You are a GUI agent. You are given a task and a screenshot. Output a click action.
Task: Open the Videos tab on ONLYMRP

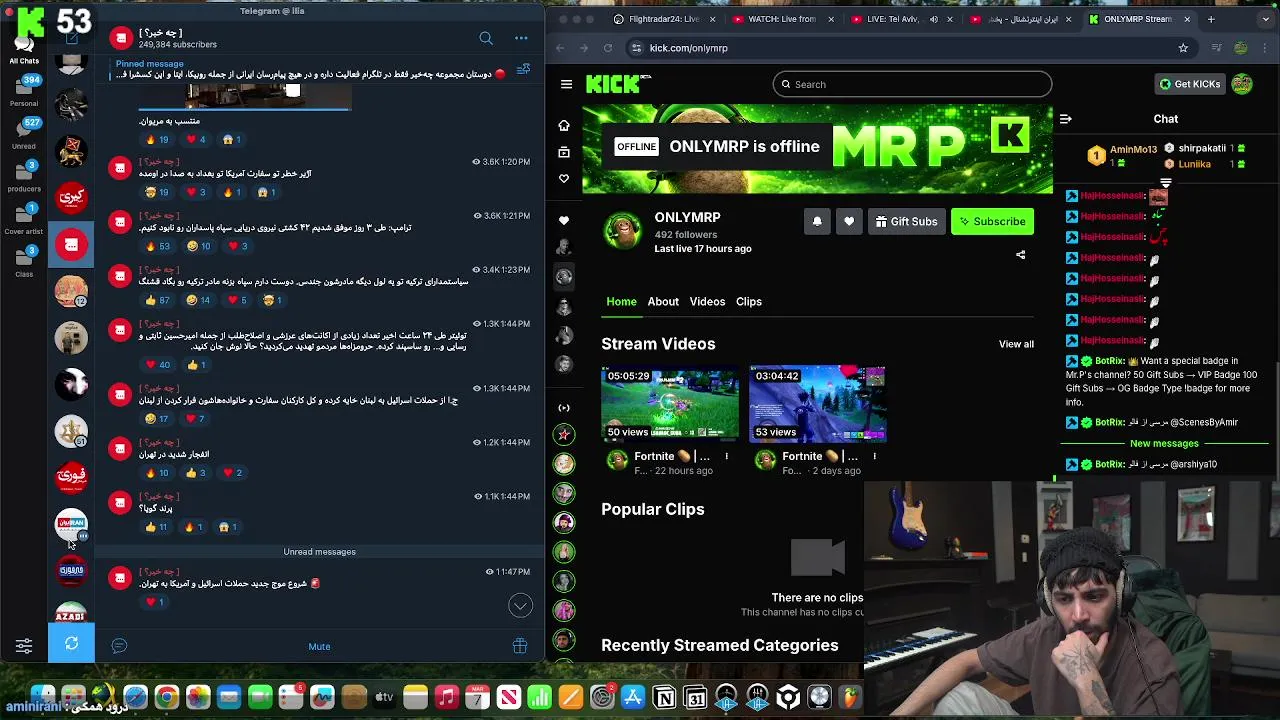707,302
